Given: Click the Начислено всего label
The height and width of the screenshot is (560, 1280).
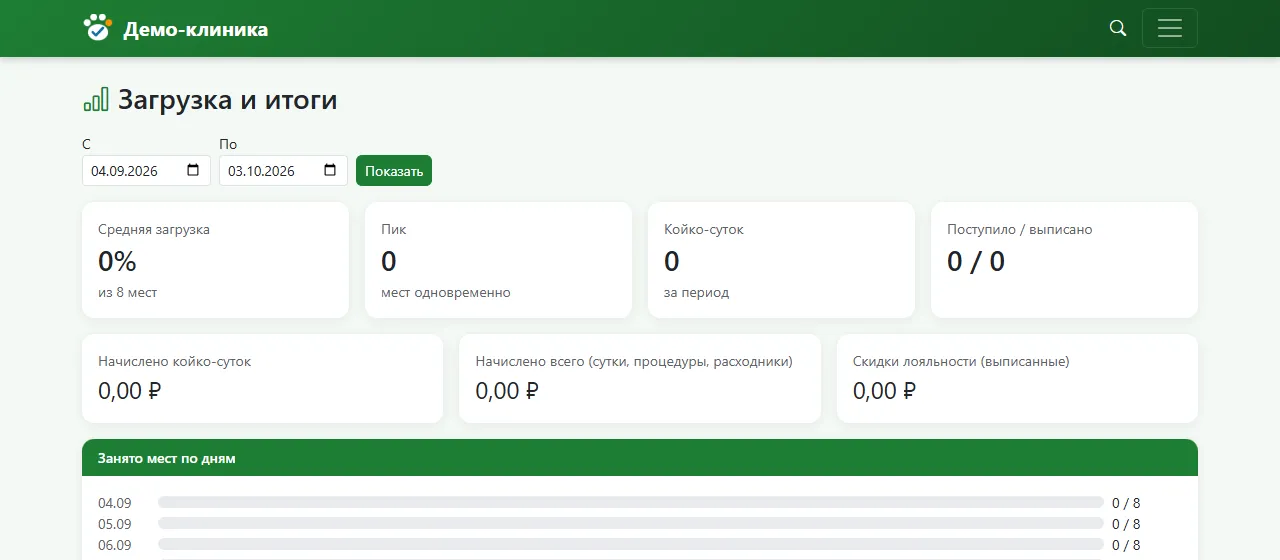Looking at the screenshot, I should coord(634,361).
